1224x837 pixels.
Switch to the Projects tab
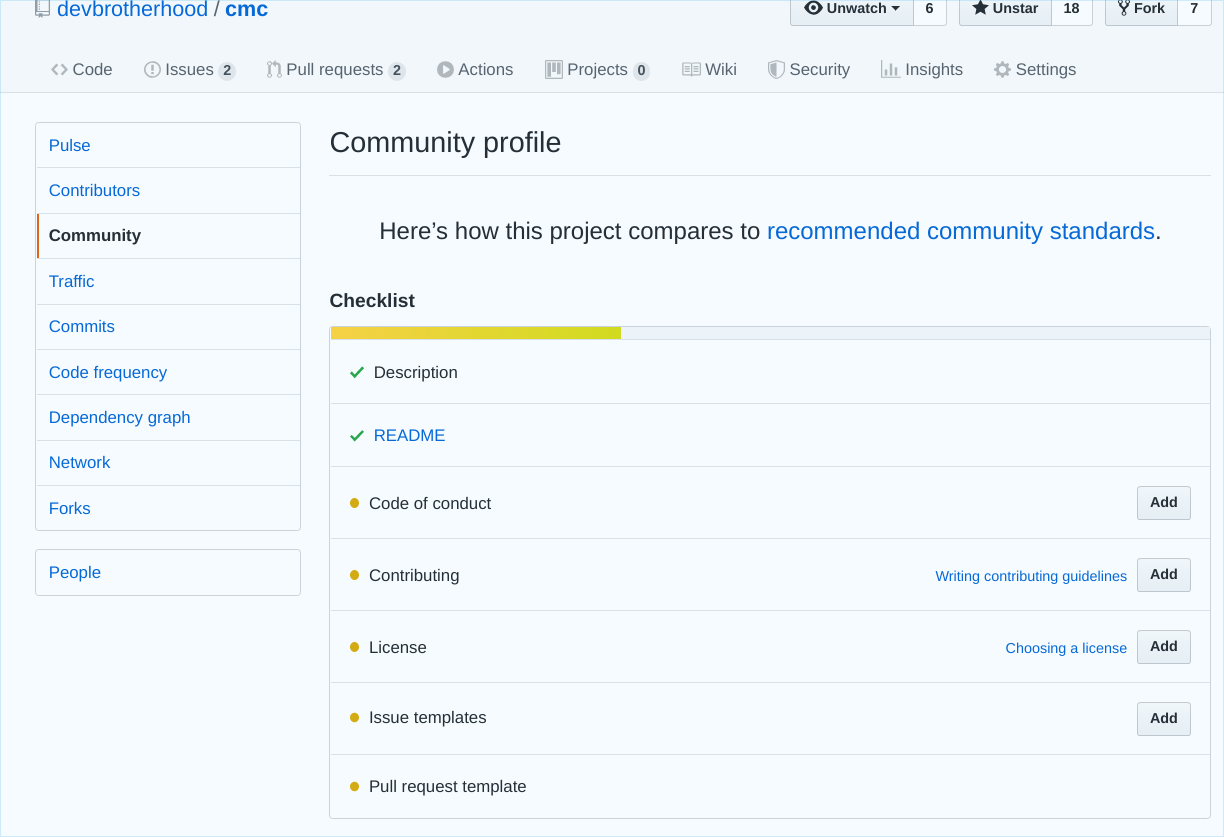pyautogui.click(x=598, y=70)
